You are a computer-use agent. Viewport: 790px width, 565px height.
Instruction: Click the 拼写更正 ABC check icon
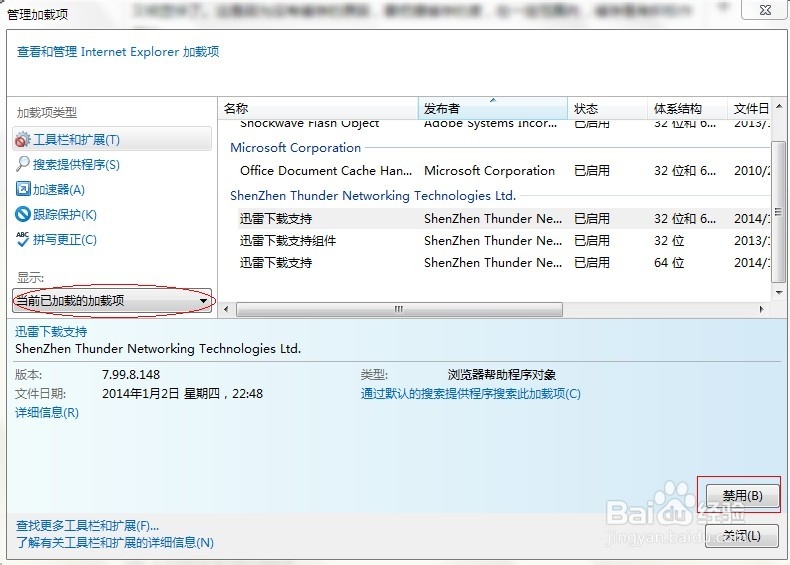coord(23,239)
